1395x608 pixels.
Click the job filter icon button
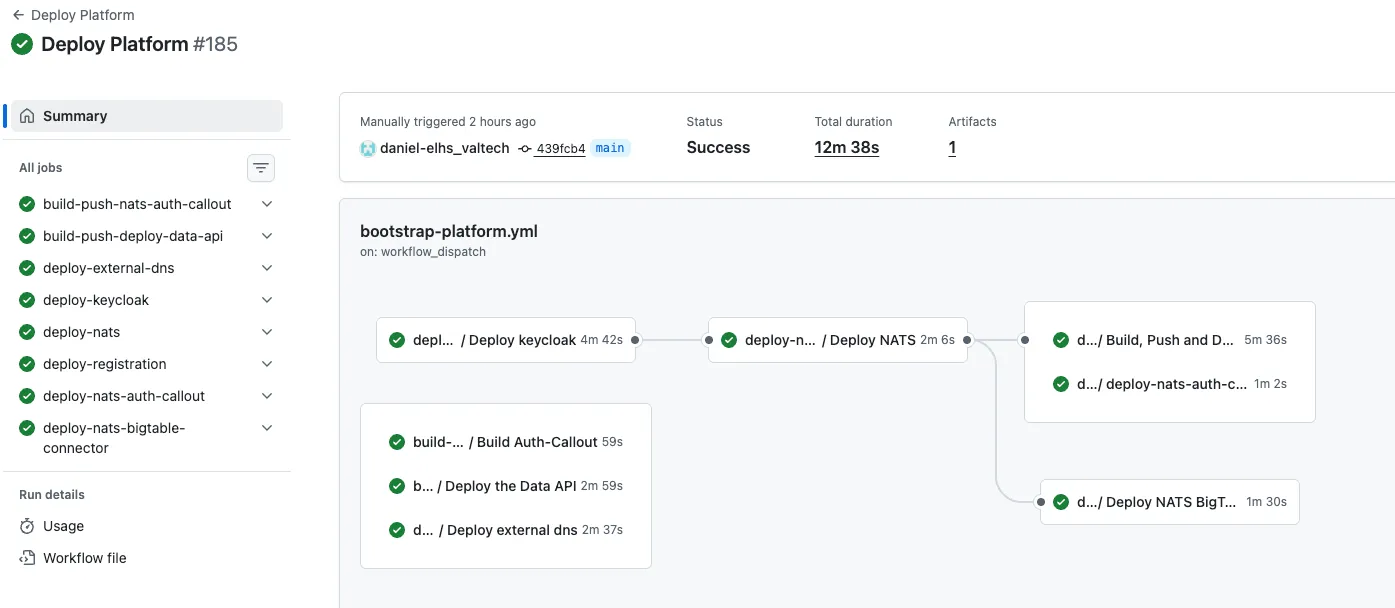(261, 168)
